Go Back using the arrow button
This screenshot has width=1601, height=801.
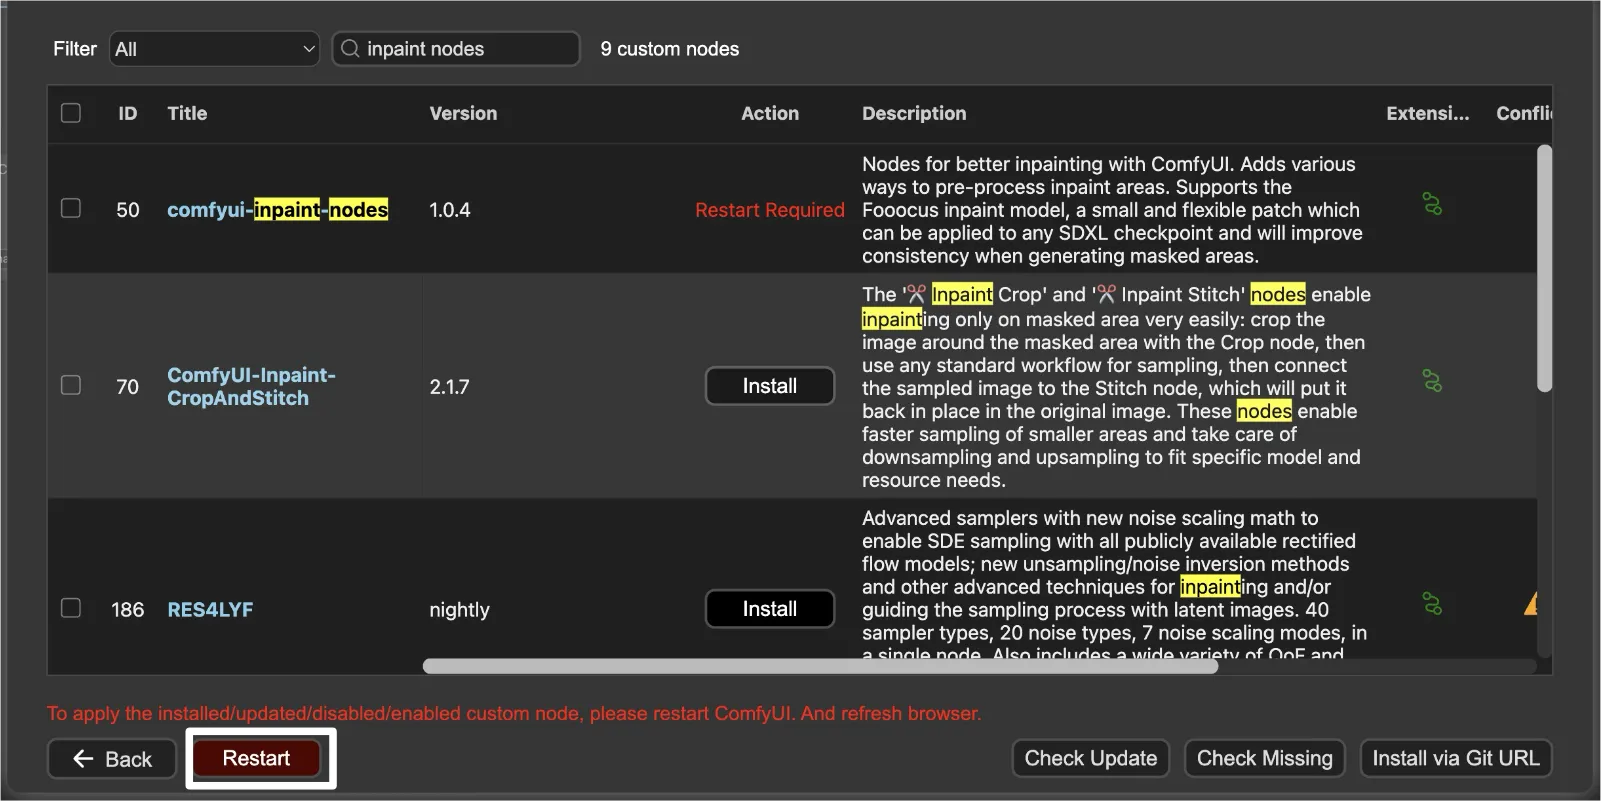(112, 759)
